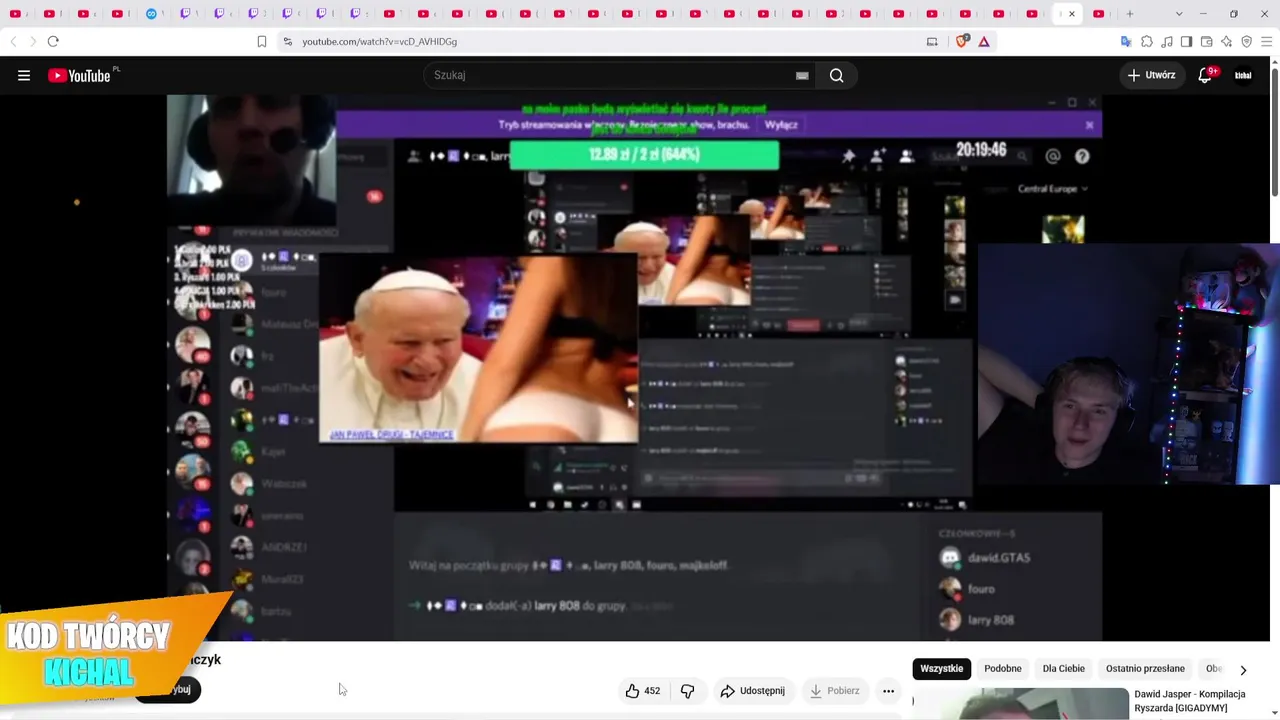
Task: Select the Wszystkie filter chip
Action: pyautogui.click(x=941, y=669)
